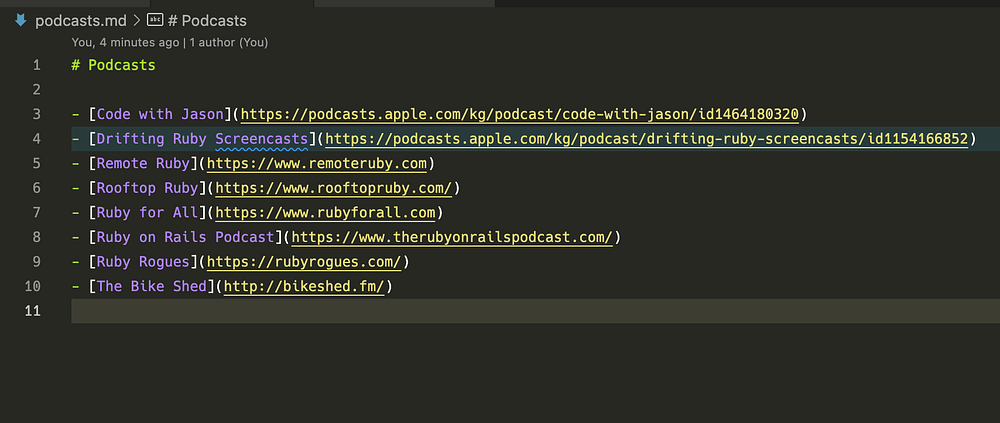This screenshot has height=423, width=1000.
Task: Place cursor in empty line 11
Action: coord(536,311)
